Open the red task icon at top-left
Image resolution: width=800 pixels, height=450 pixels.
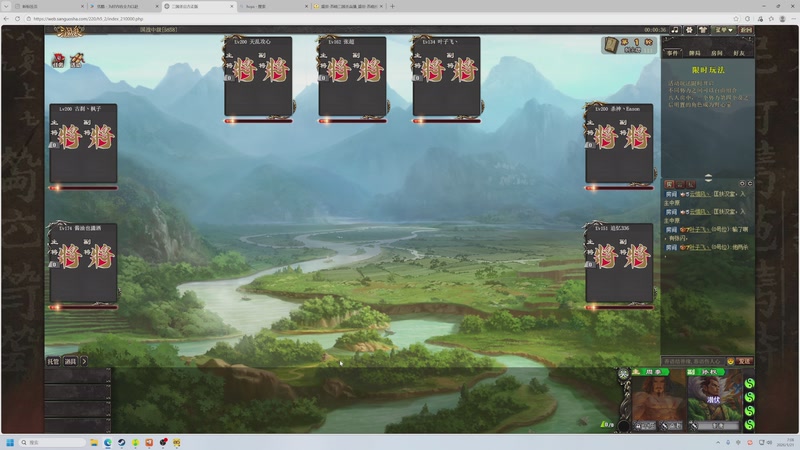[58, 60]
